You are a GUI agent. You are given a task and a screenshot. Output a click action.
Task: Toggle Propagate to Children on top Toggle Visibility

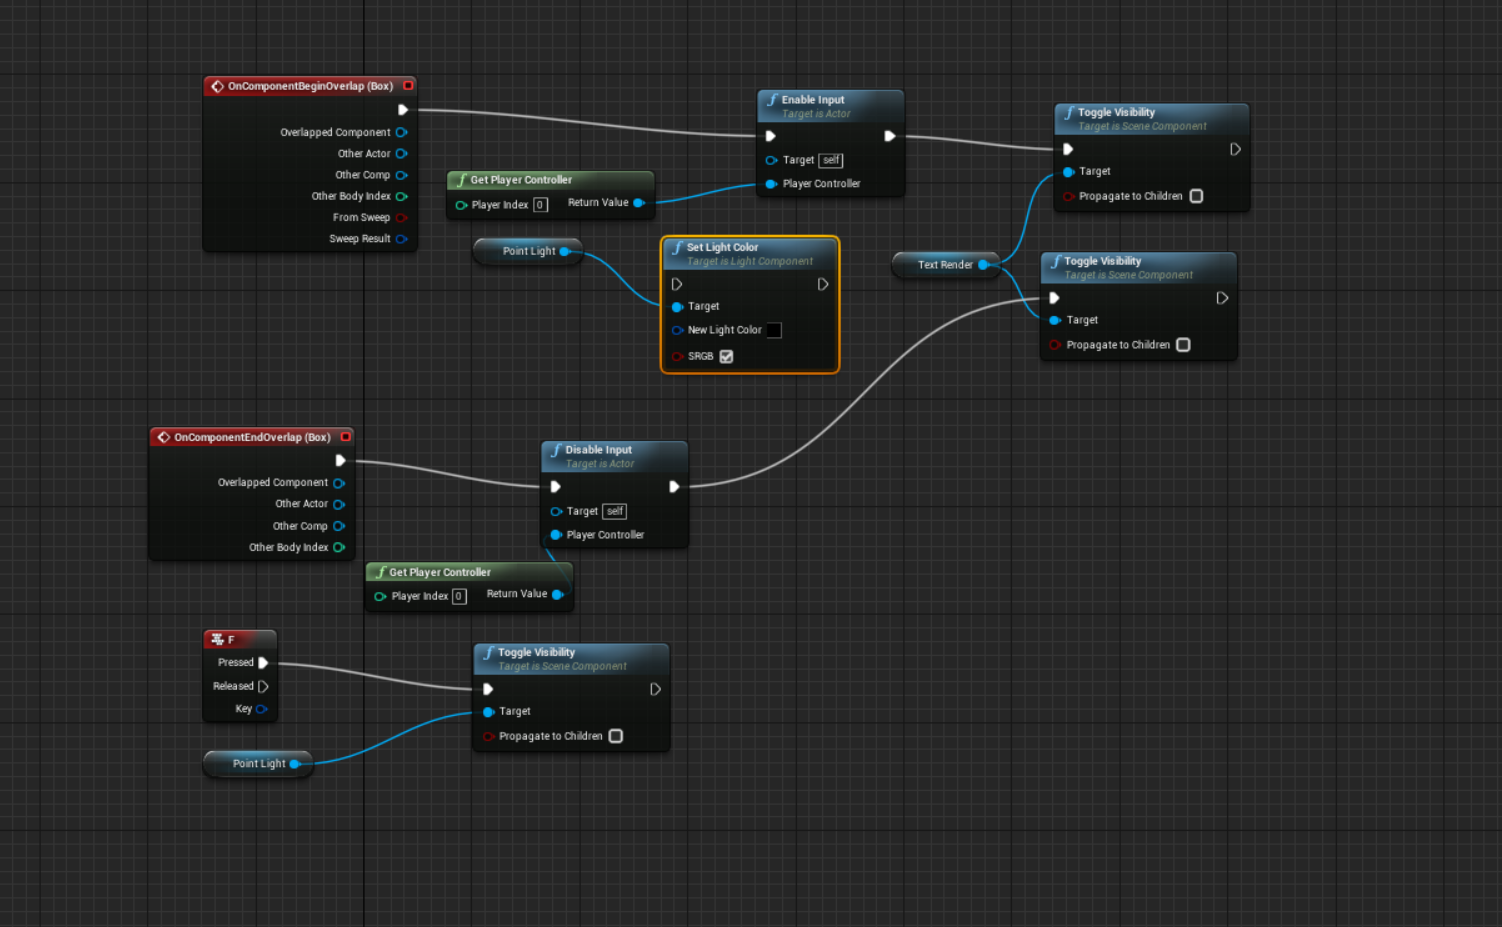1196,196
